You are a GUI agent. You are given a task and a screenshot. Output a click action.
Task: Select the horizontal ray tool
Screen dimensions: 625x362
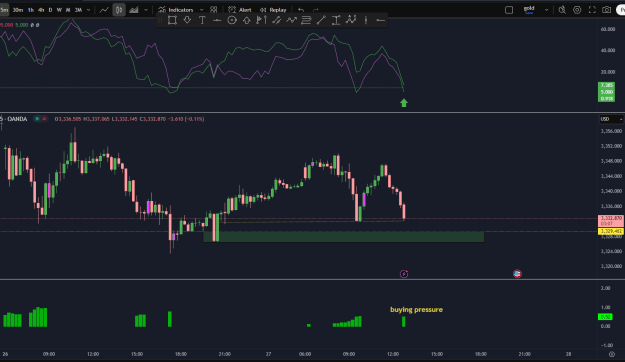click(x=217, y=20)
